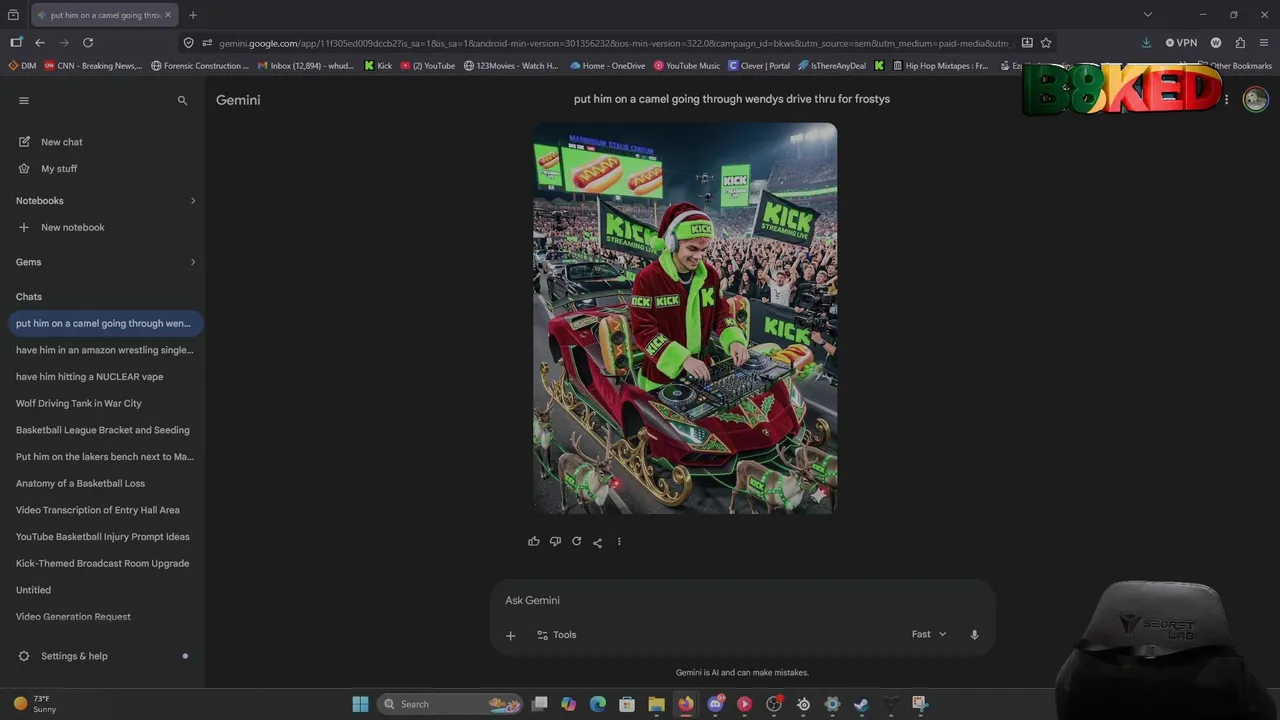
Task: Share the generated response
Action: click(x=597, y=541)
